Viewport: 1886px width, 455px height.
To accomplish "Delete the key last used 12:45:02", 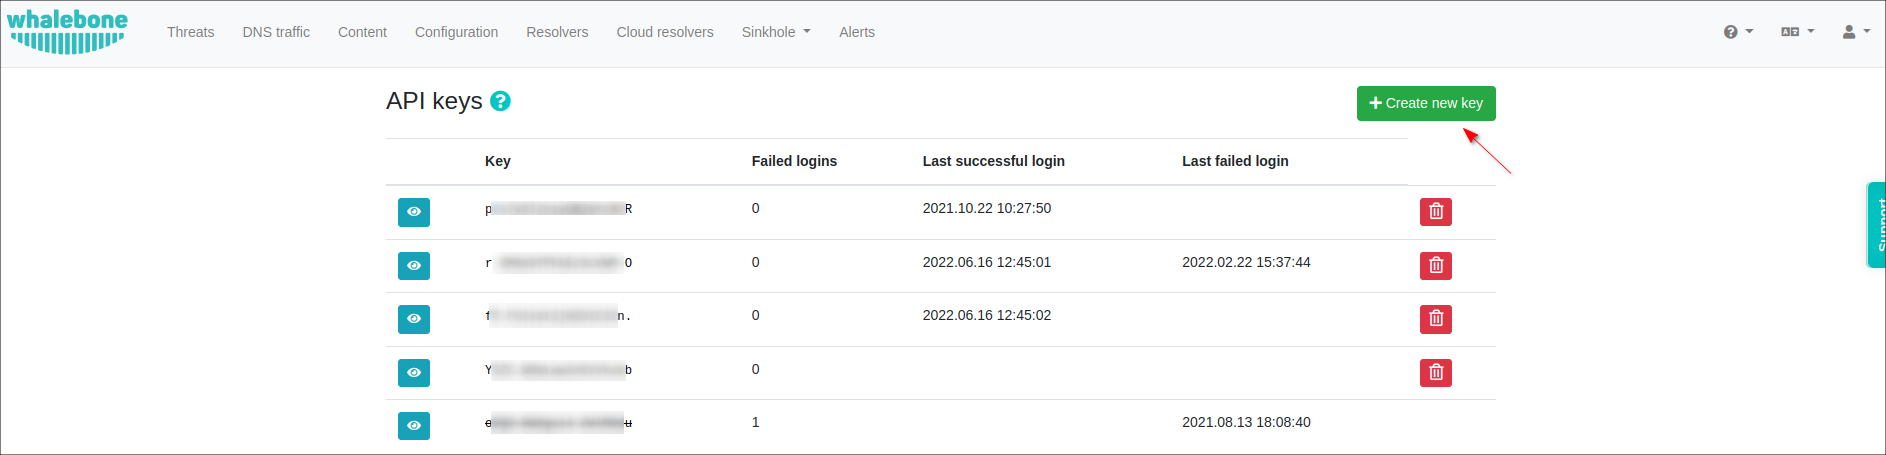I will tap(1435, 319).
